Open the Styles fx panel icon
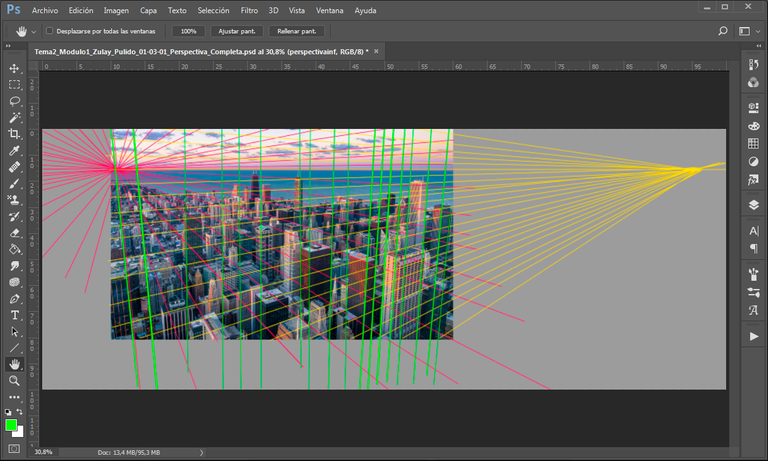 pyautogui.click(x=753, y=180)
